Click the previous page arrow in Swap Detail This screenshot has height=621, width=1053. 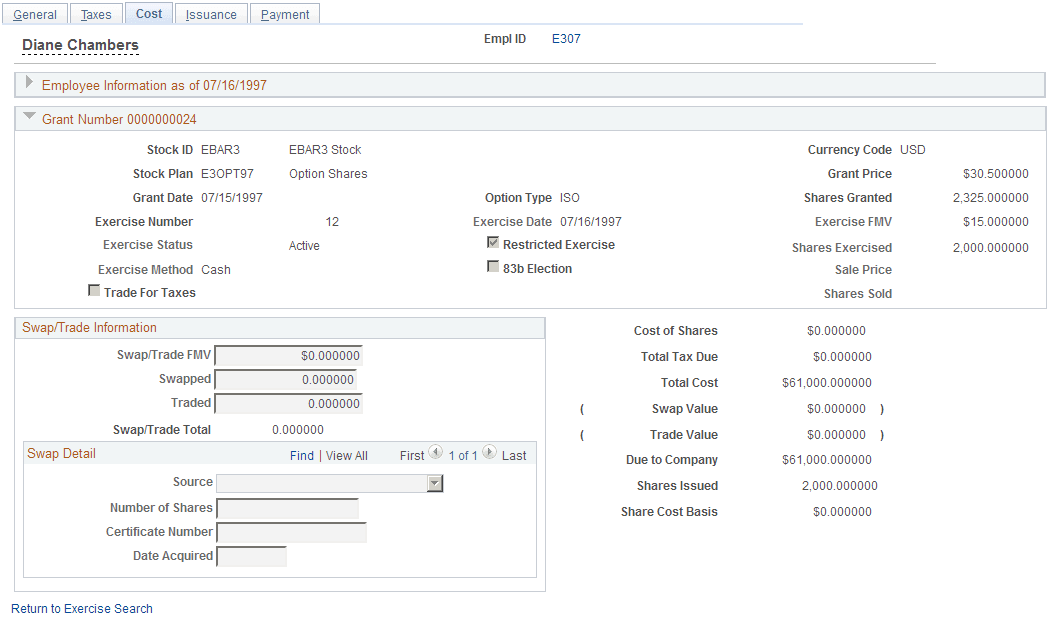click(x=435, y=453)
